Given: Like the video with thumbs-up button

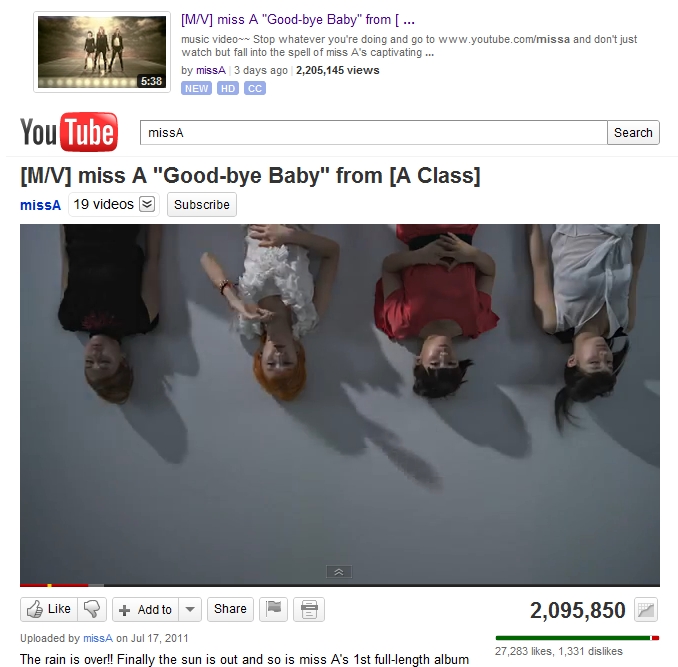Looking at the screenshot, I should 49,610.
